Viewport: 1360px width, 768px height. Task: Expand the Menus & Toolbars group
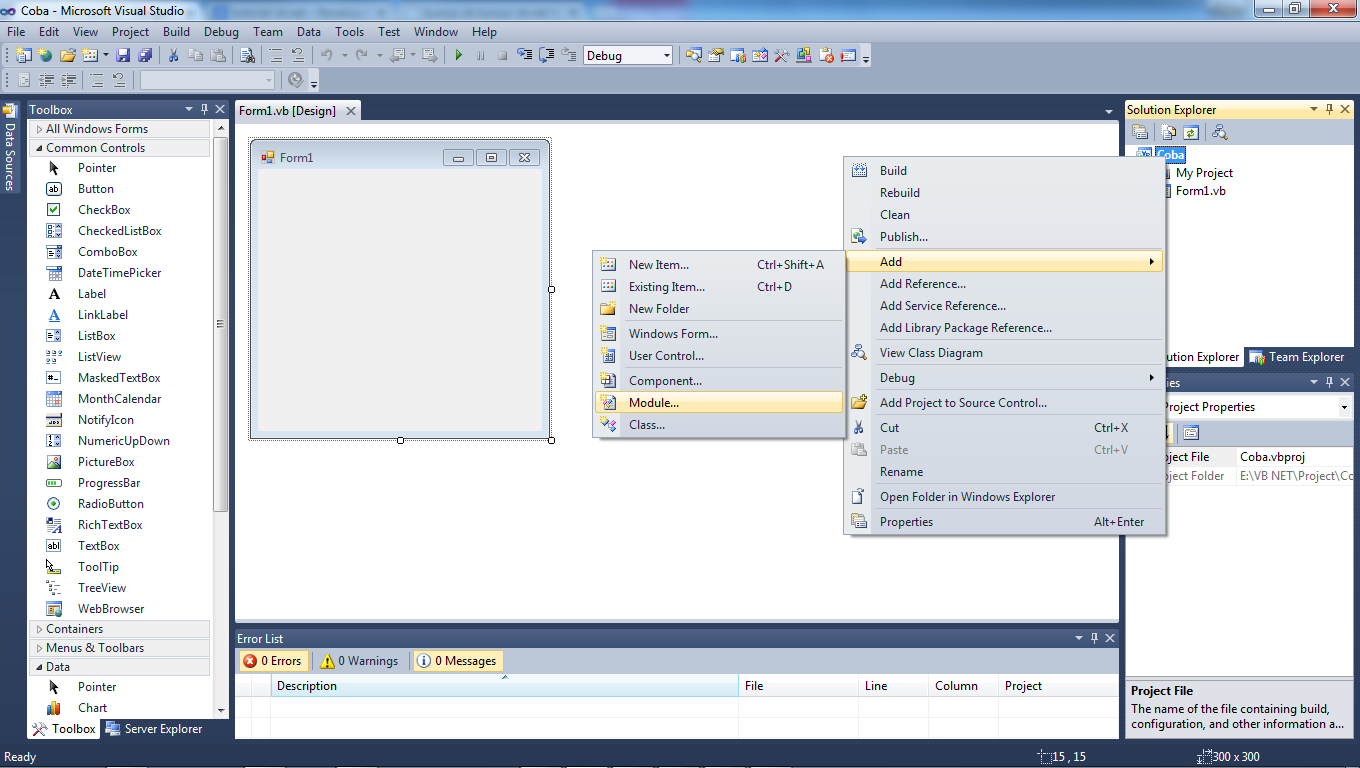pos(120,648)
